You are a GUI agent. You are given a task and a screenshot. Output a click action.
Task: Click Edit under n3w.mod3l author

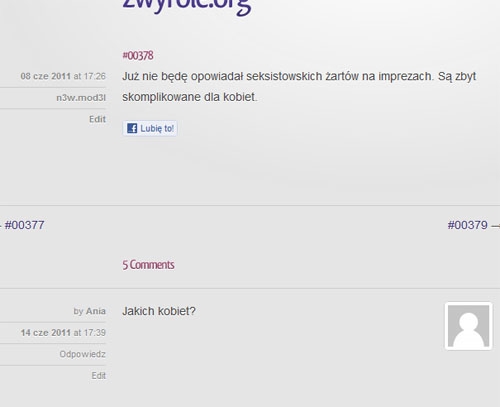point(97,119)
